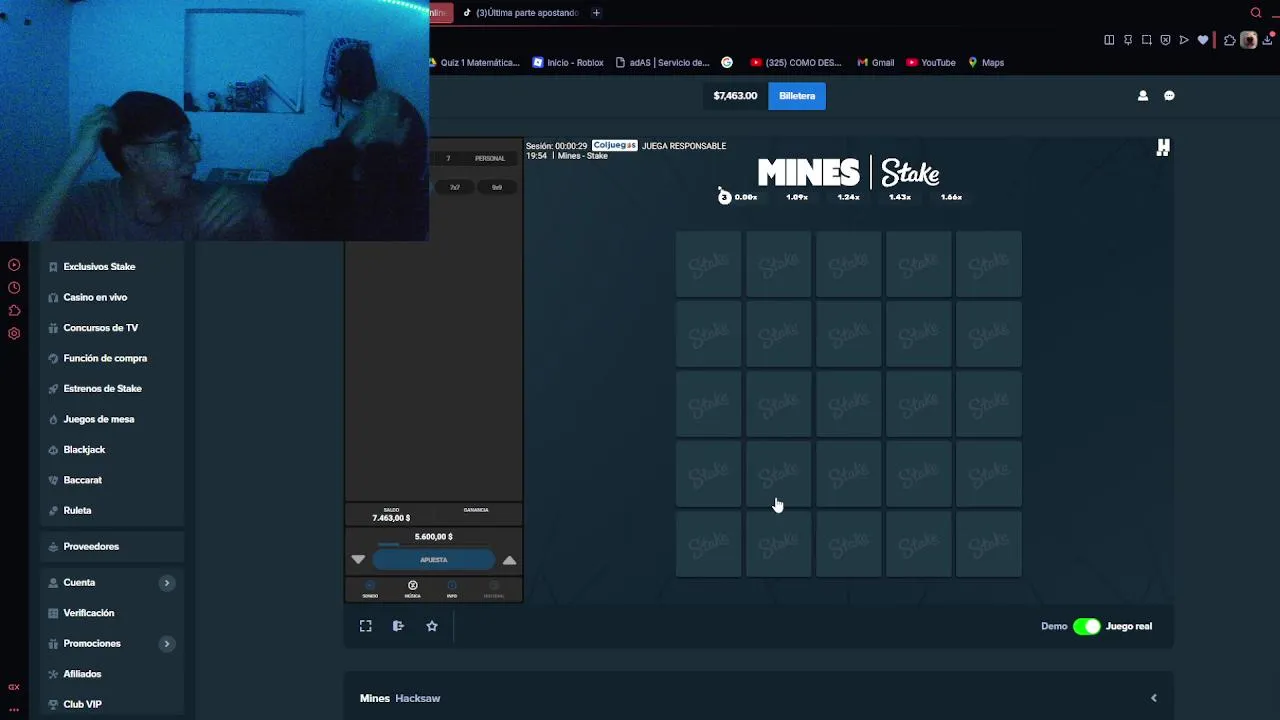The height and width of the screenshot is (720, 1280).
Task: Click the Hacksaw logo icon in game
Action: [1163, 147]
